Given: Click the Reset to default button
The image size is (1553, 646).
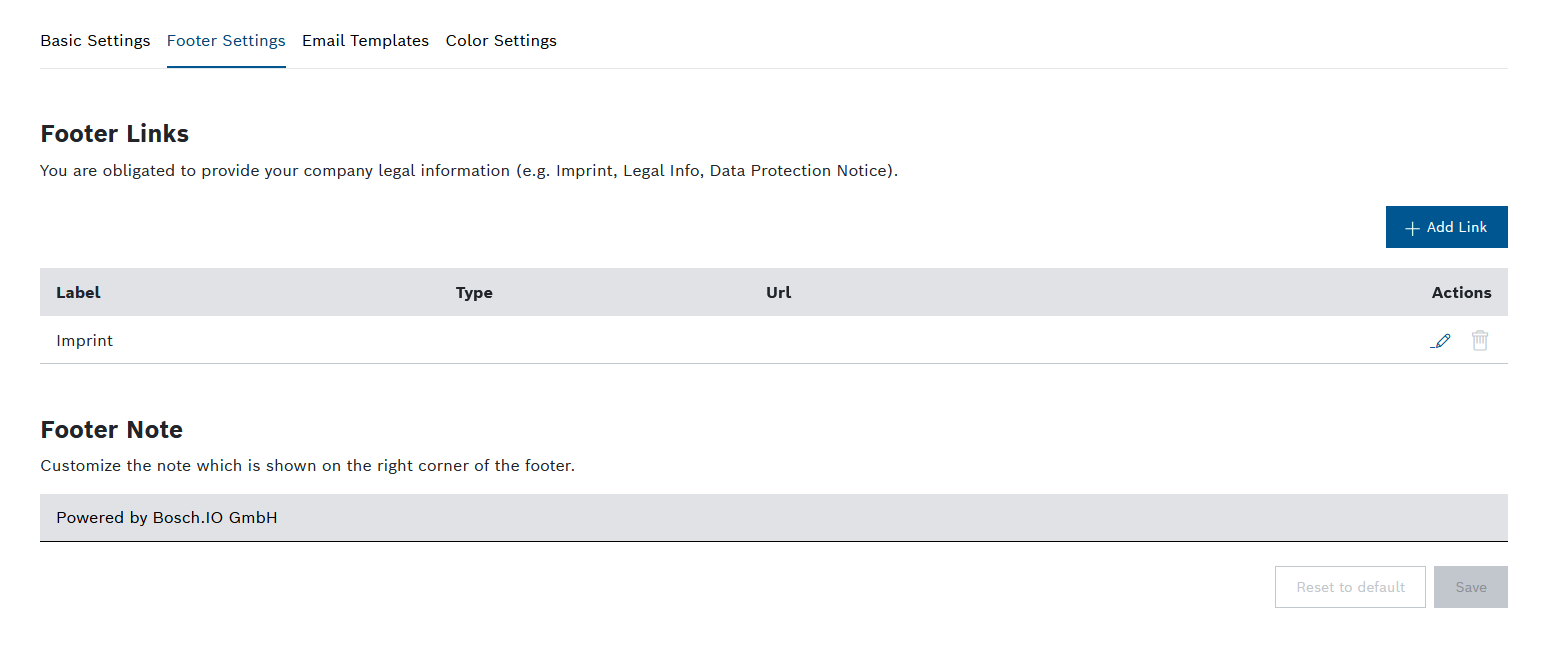Looking at the screenshot, I should click(1350, 587).
